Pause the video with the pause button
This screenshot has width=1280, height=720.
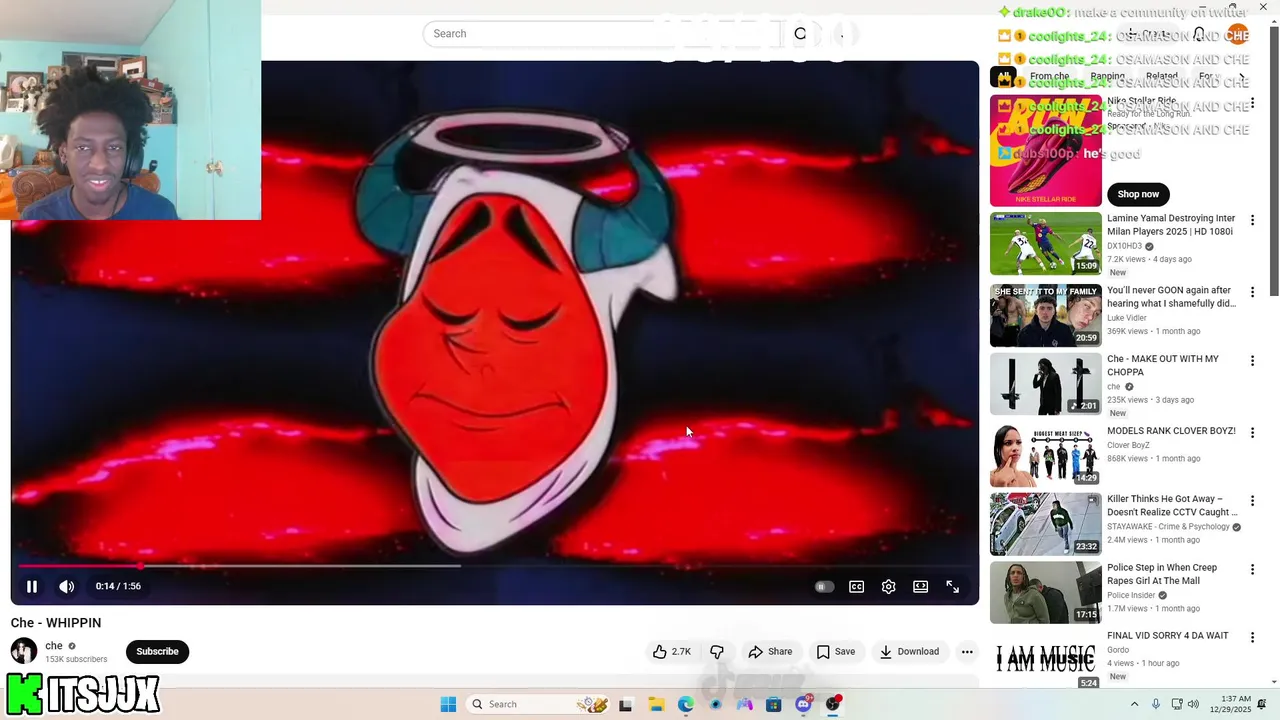tap(32, 587)
